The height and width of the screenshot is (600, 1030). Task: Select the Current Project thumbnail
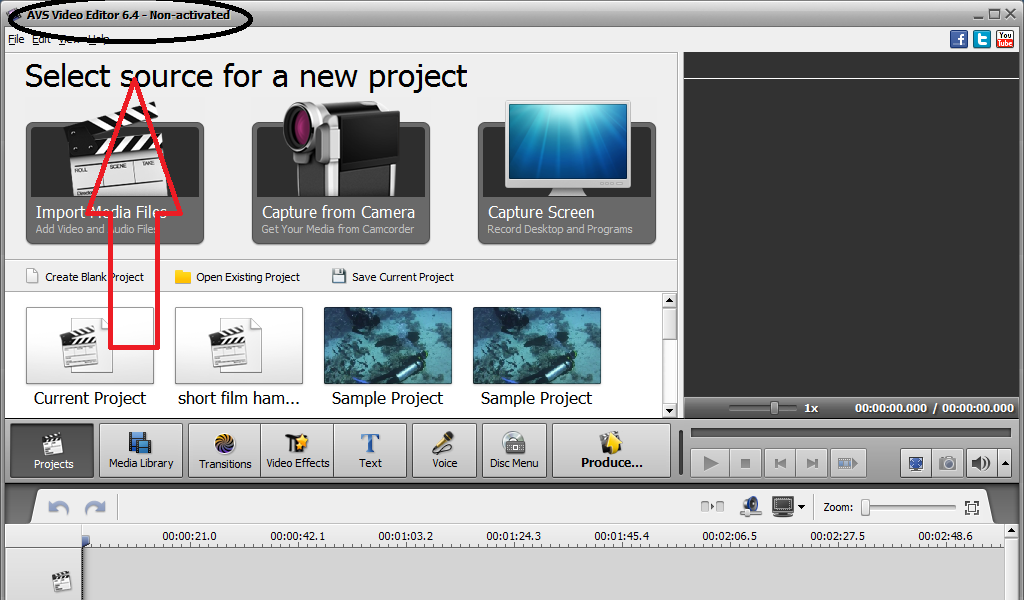pyautogui.click(x=90, y=346)
